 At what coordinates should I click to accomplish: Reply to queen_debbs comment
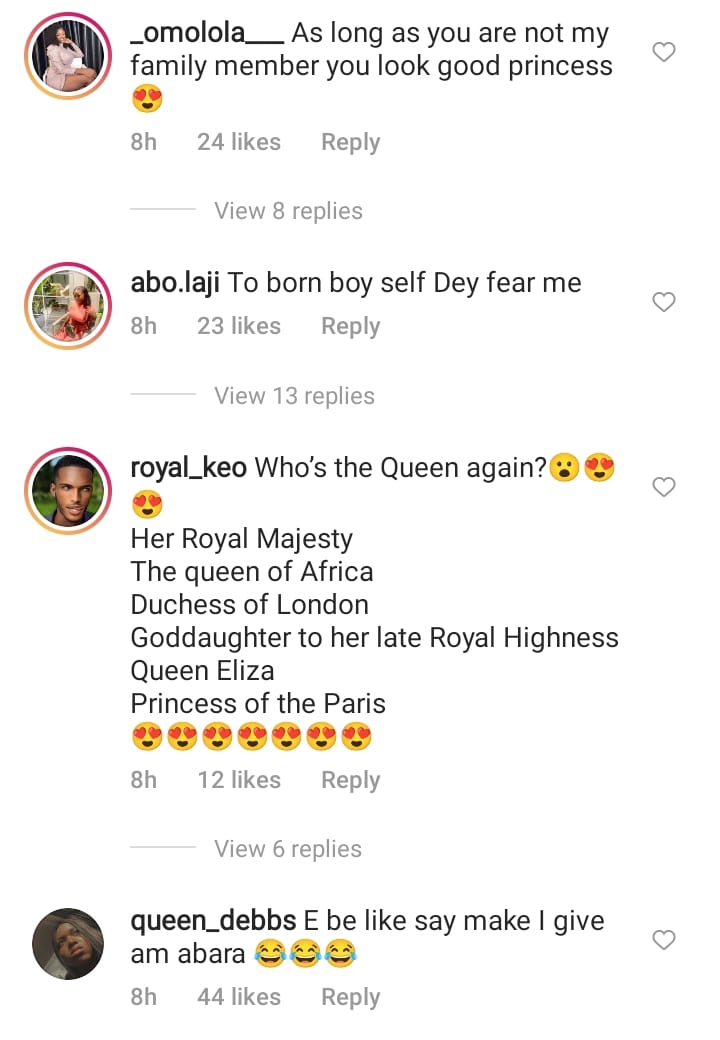pyautogui.click(x=350, y=997)
